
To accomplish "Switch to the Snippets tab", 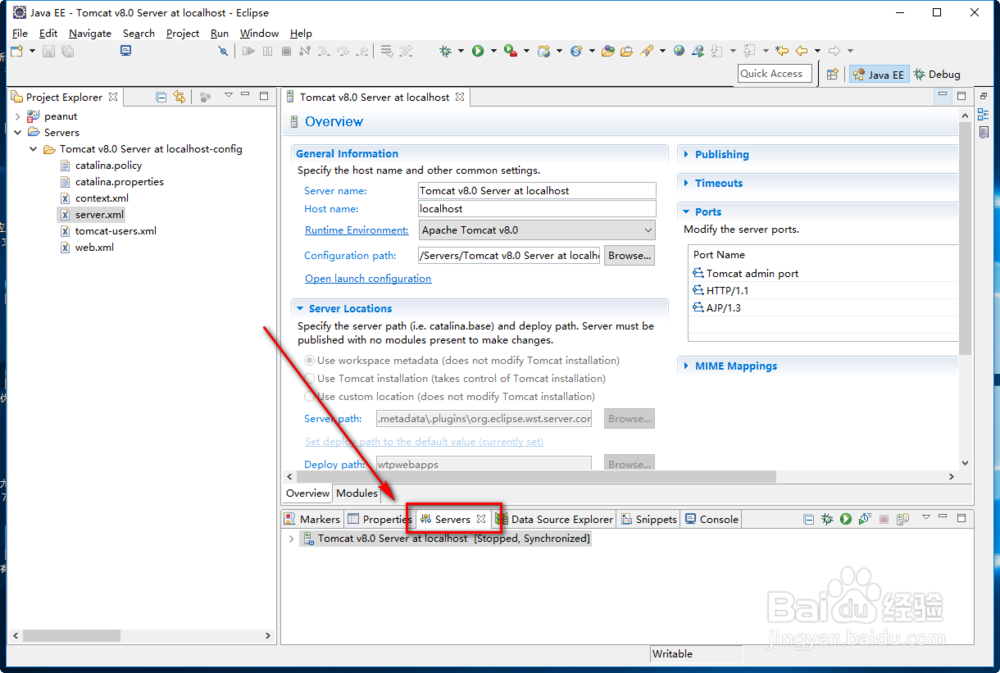I will 649,519.
